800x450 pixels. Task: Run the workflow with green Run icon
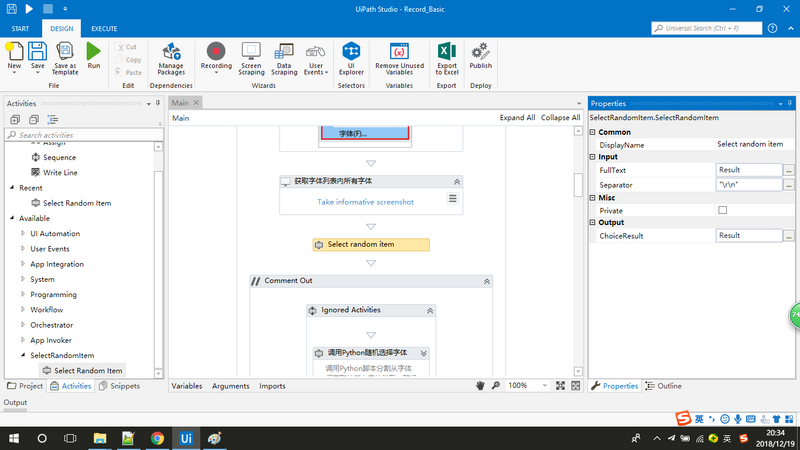point(93,52)
